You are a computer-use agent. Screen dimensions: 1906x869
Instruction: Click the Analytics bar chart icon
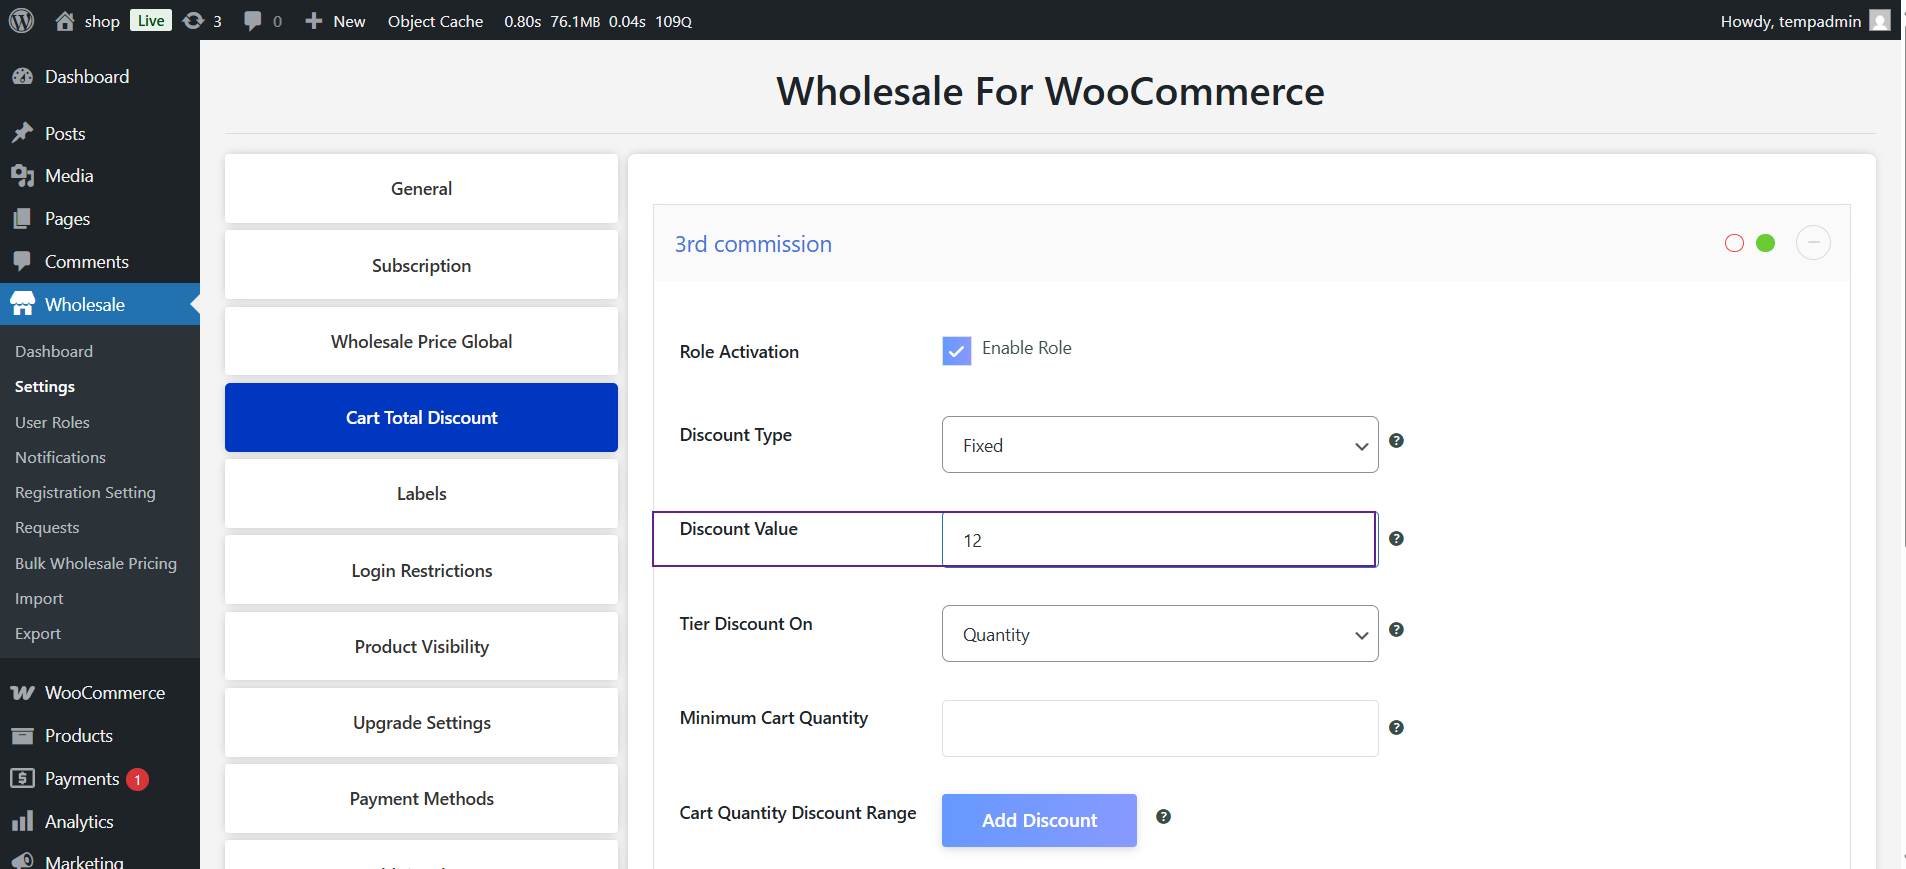tap(22, 822)
